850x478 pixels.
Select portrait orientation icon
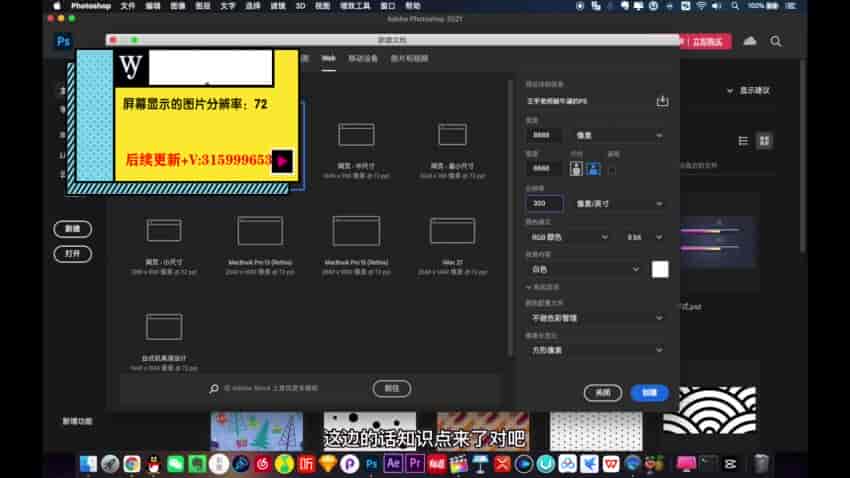[x=576, y=169]
